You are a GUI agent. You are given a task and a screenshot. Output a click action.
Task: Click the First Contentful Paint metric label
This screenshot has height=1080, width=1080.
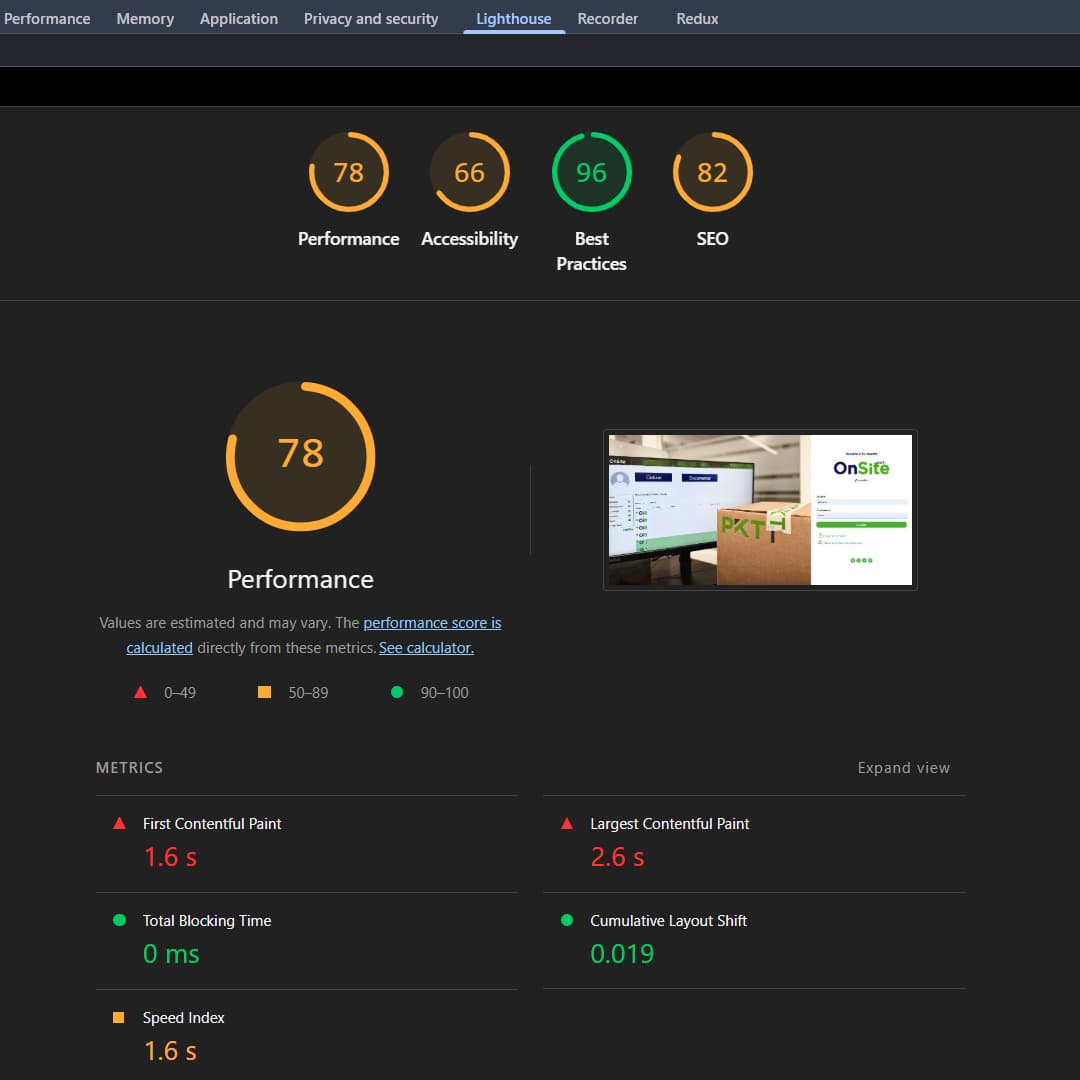(212, 824)
